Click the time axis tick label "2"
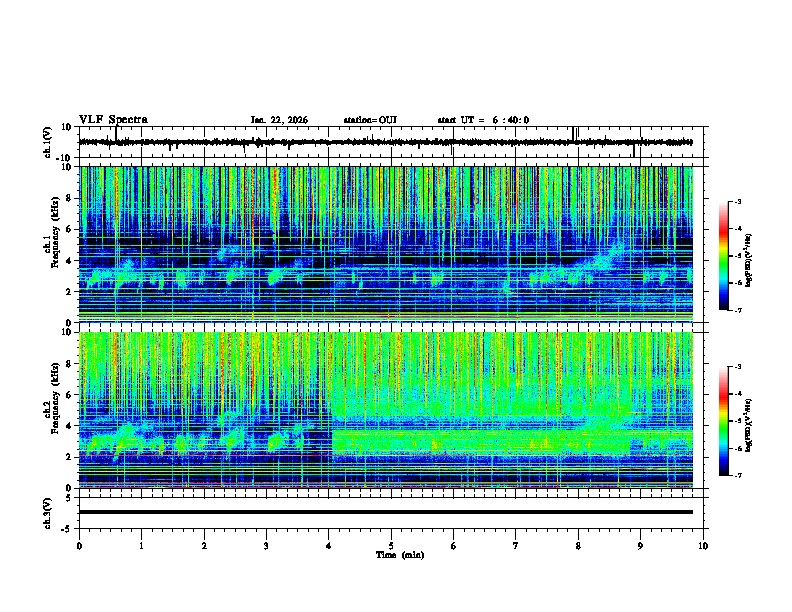 [204, 546]
